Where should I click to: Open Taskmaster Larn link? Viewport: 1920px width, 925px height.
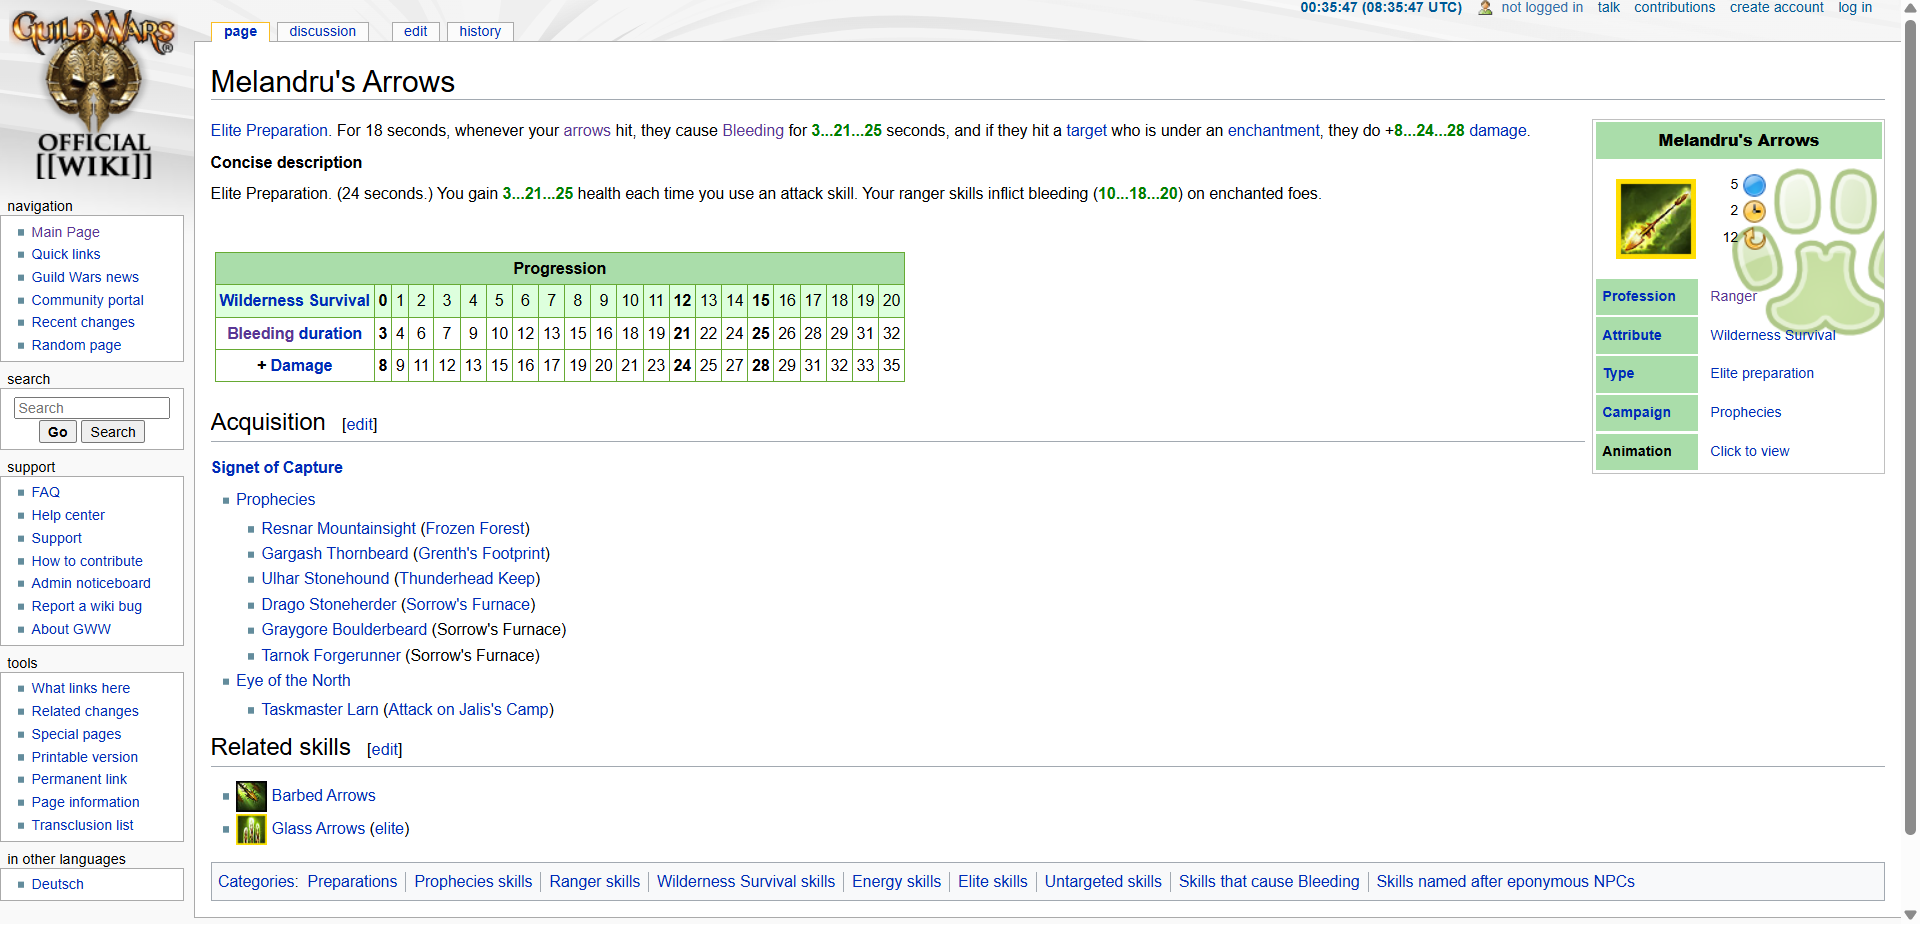320,709
